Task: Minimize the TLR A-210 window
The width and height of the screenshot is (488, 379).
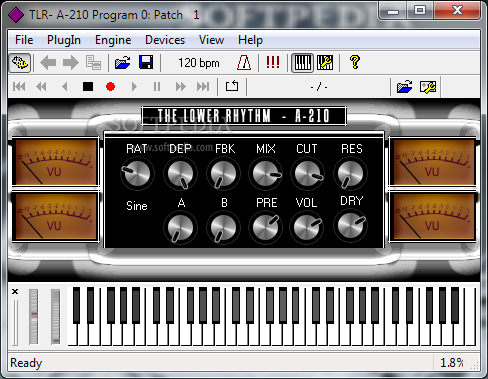Action: pos(393,10)
